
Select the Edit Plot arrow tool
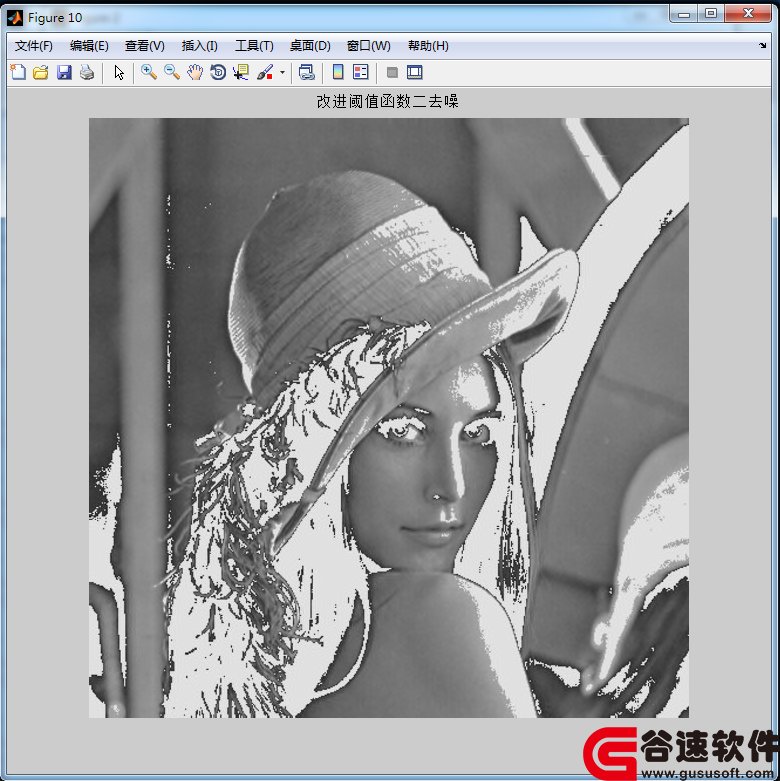tap(119, 72)
